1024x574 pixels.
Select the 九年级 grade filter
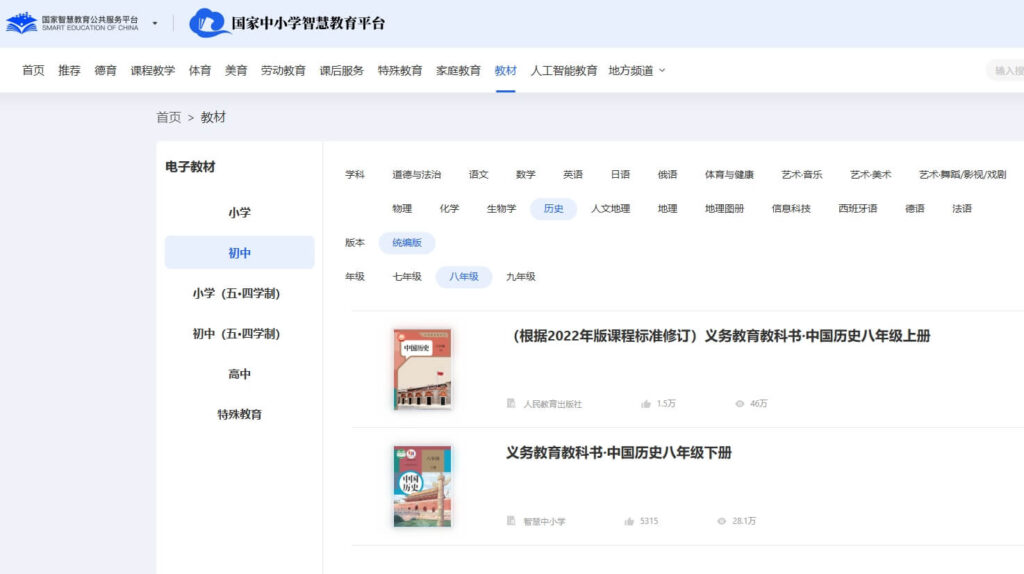coord(520,277)
